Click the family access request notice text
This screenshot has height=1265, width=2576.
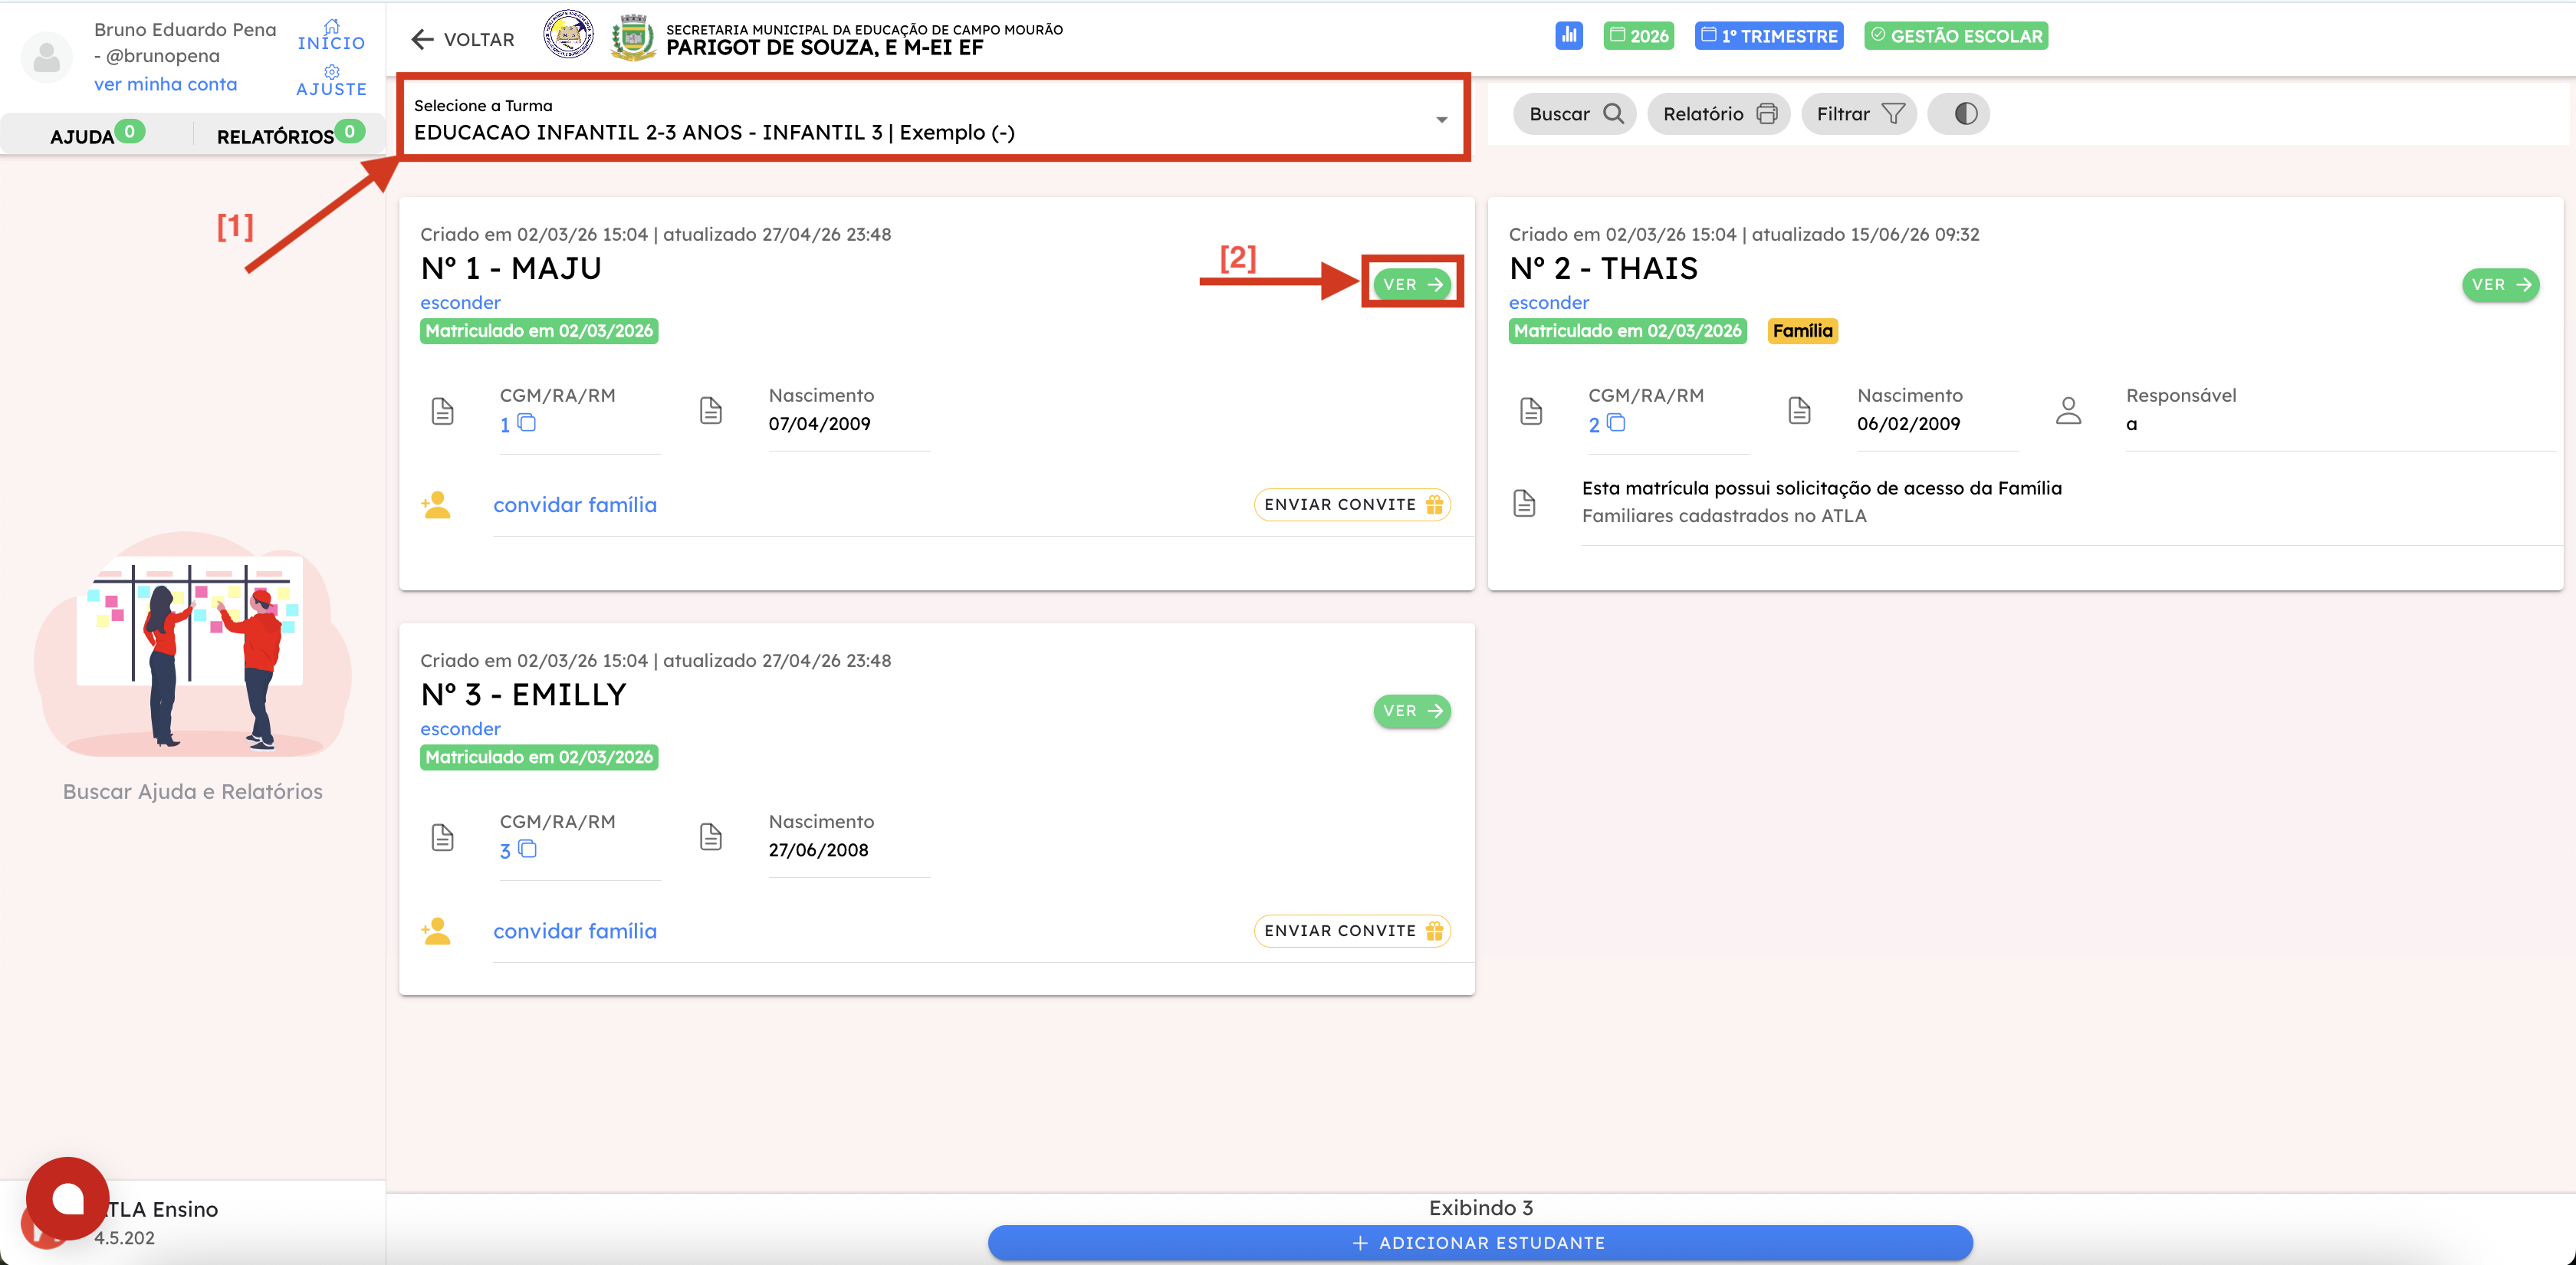[1822, 488]
